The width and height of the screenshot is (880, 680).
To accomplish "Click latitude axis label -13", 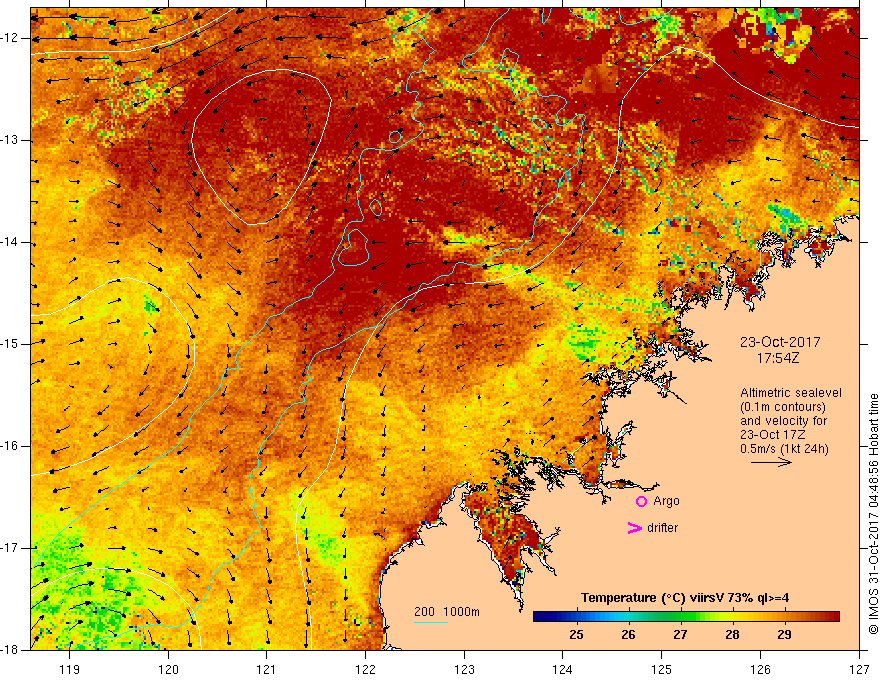I will coord(10,140).
